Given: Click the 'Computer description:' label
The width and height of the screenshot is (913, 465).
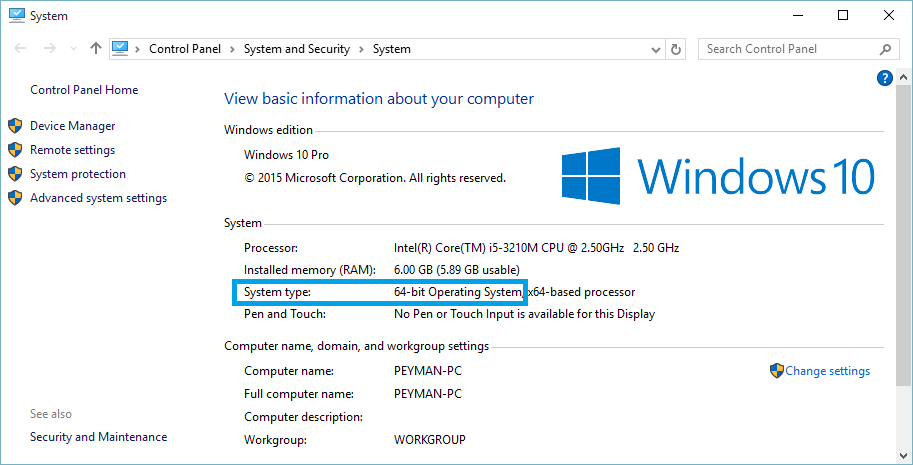Looking at the screenshot, I should coord(303,417).
